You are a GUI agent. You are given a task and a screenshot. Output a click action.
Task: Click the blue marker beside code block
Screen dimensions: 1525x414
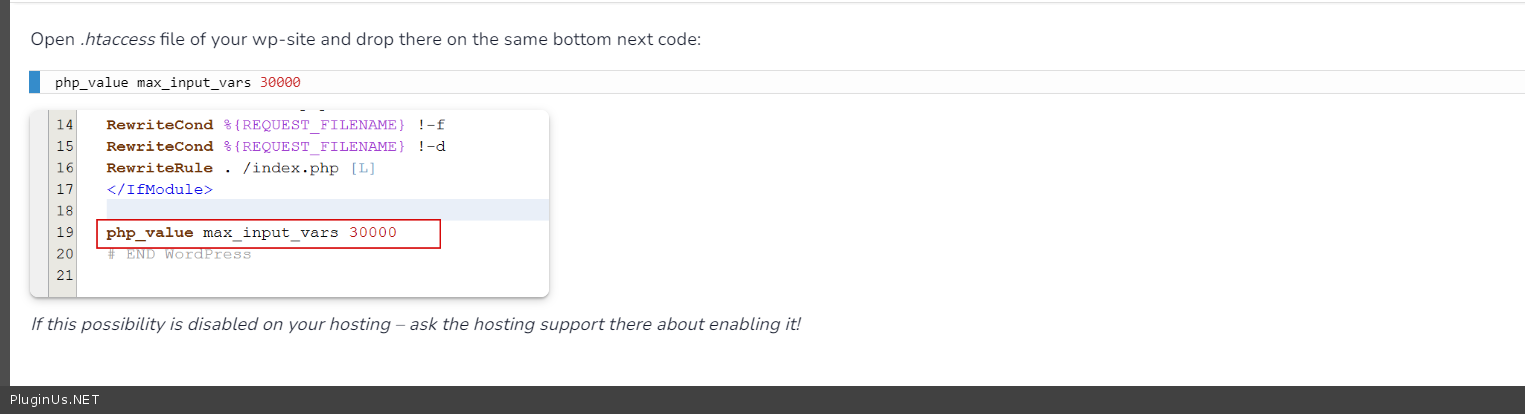coord(35,82)
